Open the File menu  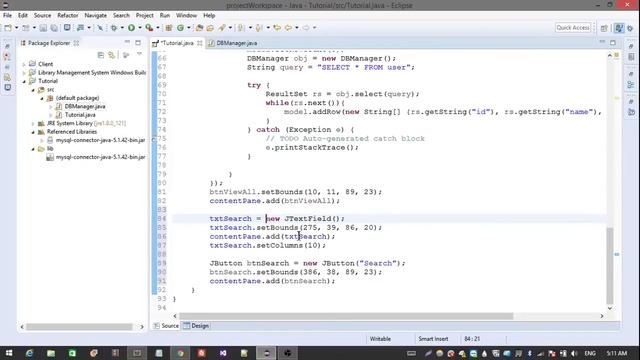tap(7, 15)
